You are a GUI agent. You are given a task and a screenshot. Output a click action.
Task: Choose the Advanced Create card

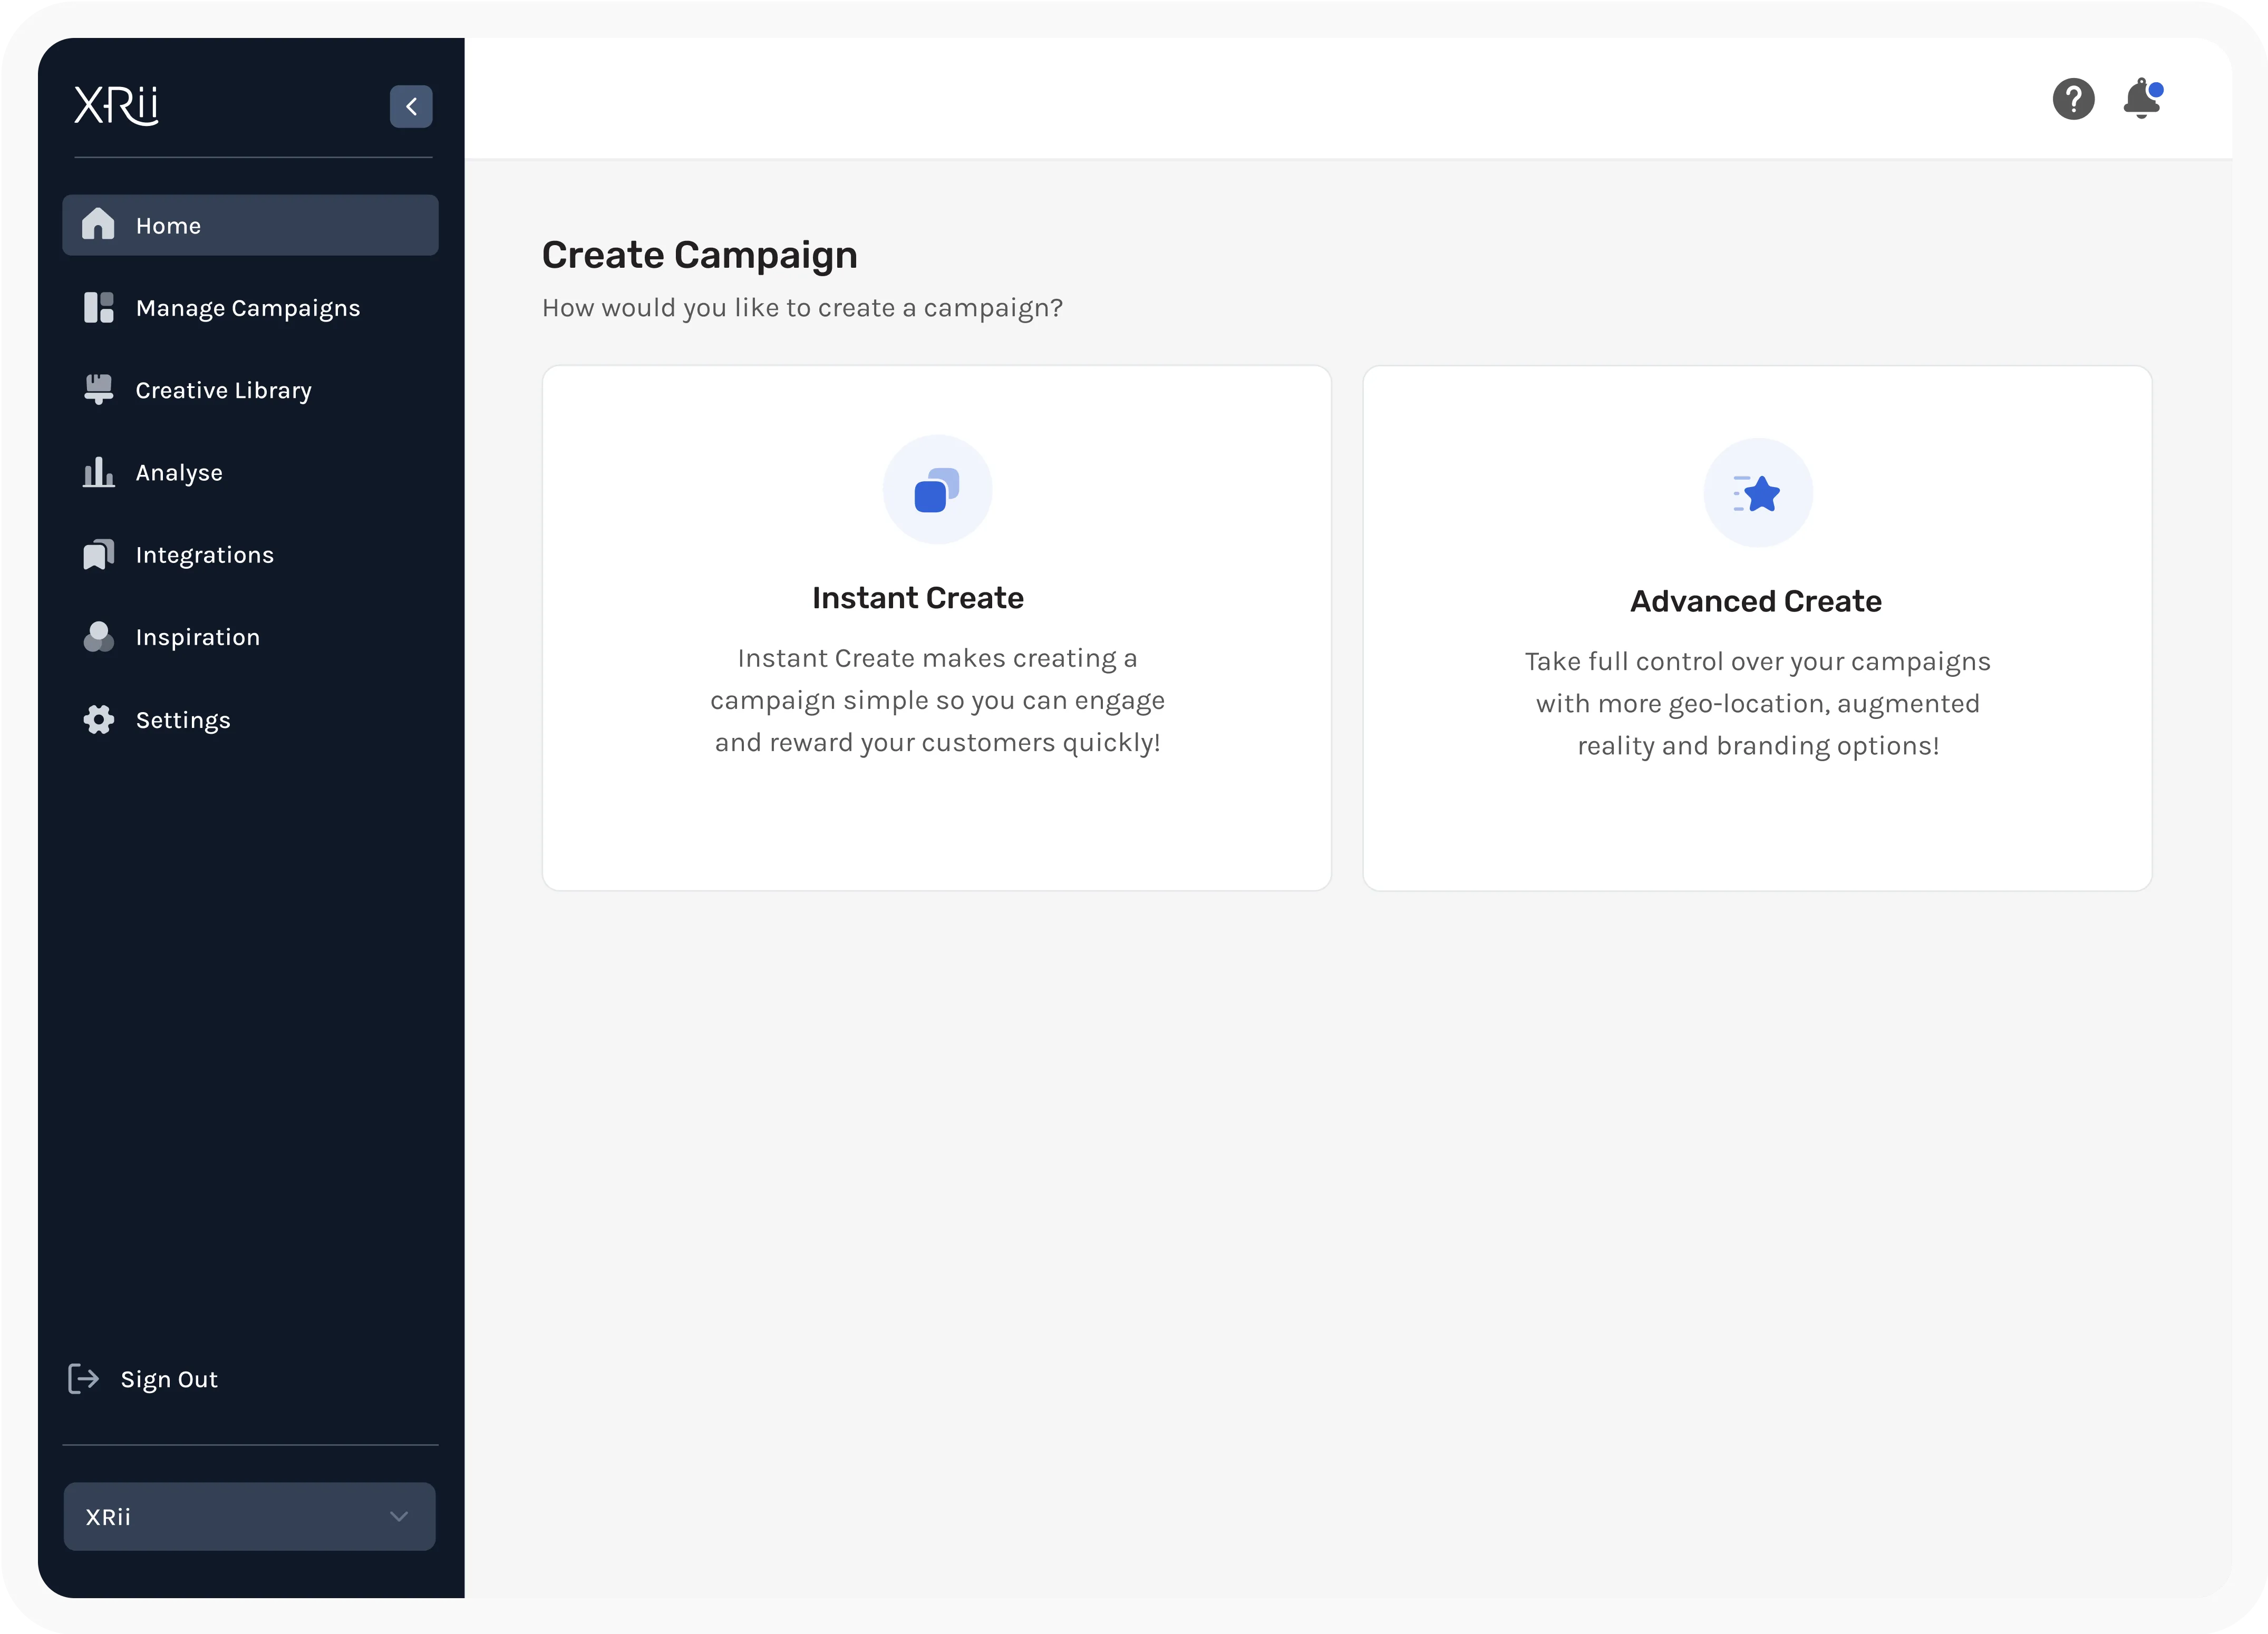click(1756, 628)
